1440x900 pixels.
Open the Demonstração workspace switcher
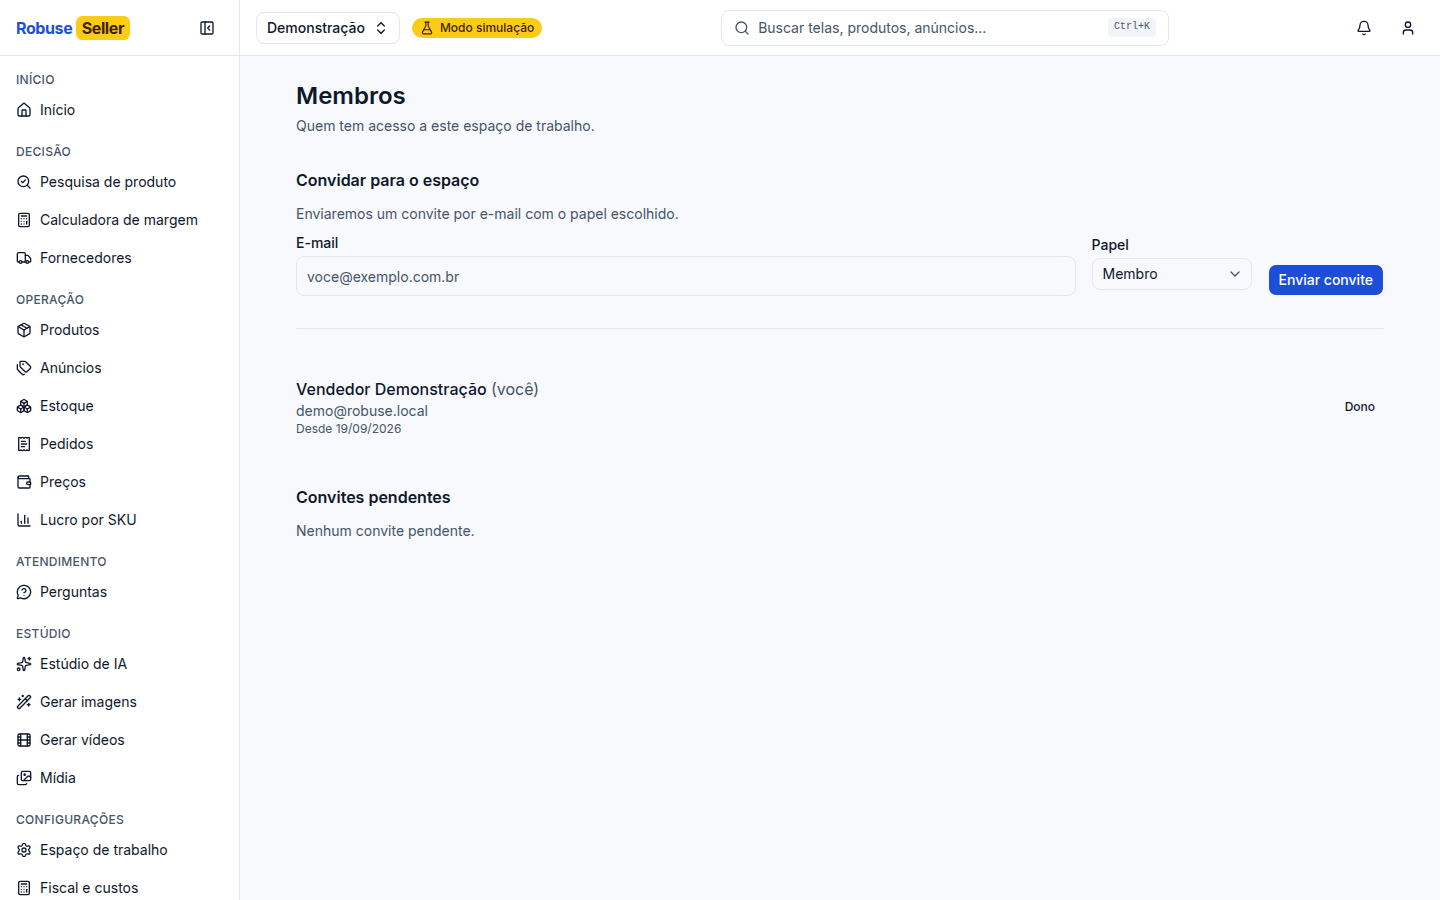[327, 28]
